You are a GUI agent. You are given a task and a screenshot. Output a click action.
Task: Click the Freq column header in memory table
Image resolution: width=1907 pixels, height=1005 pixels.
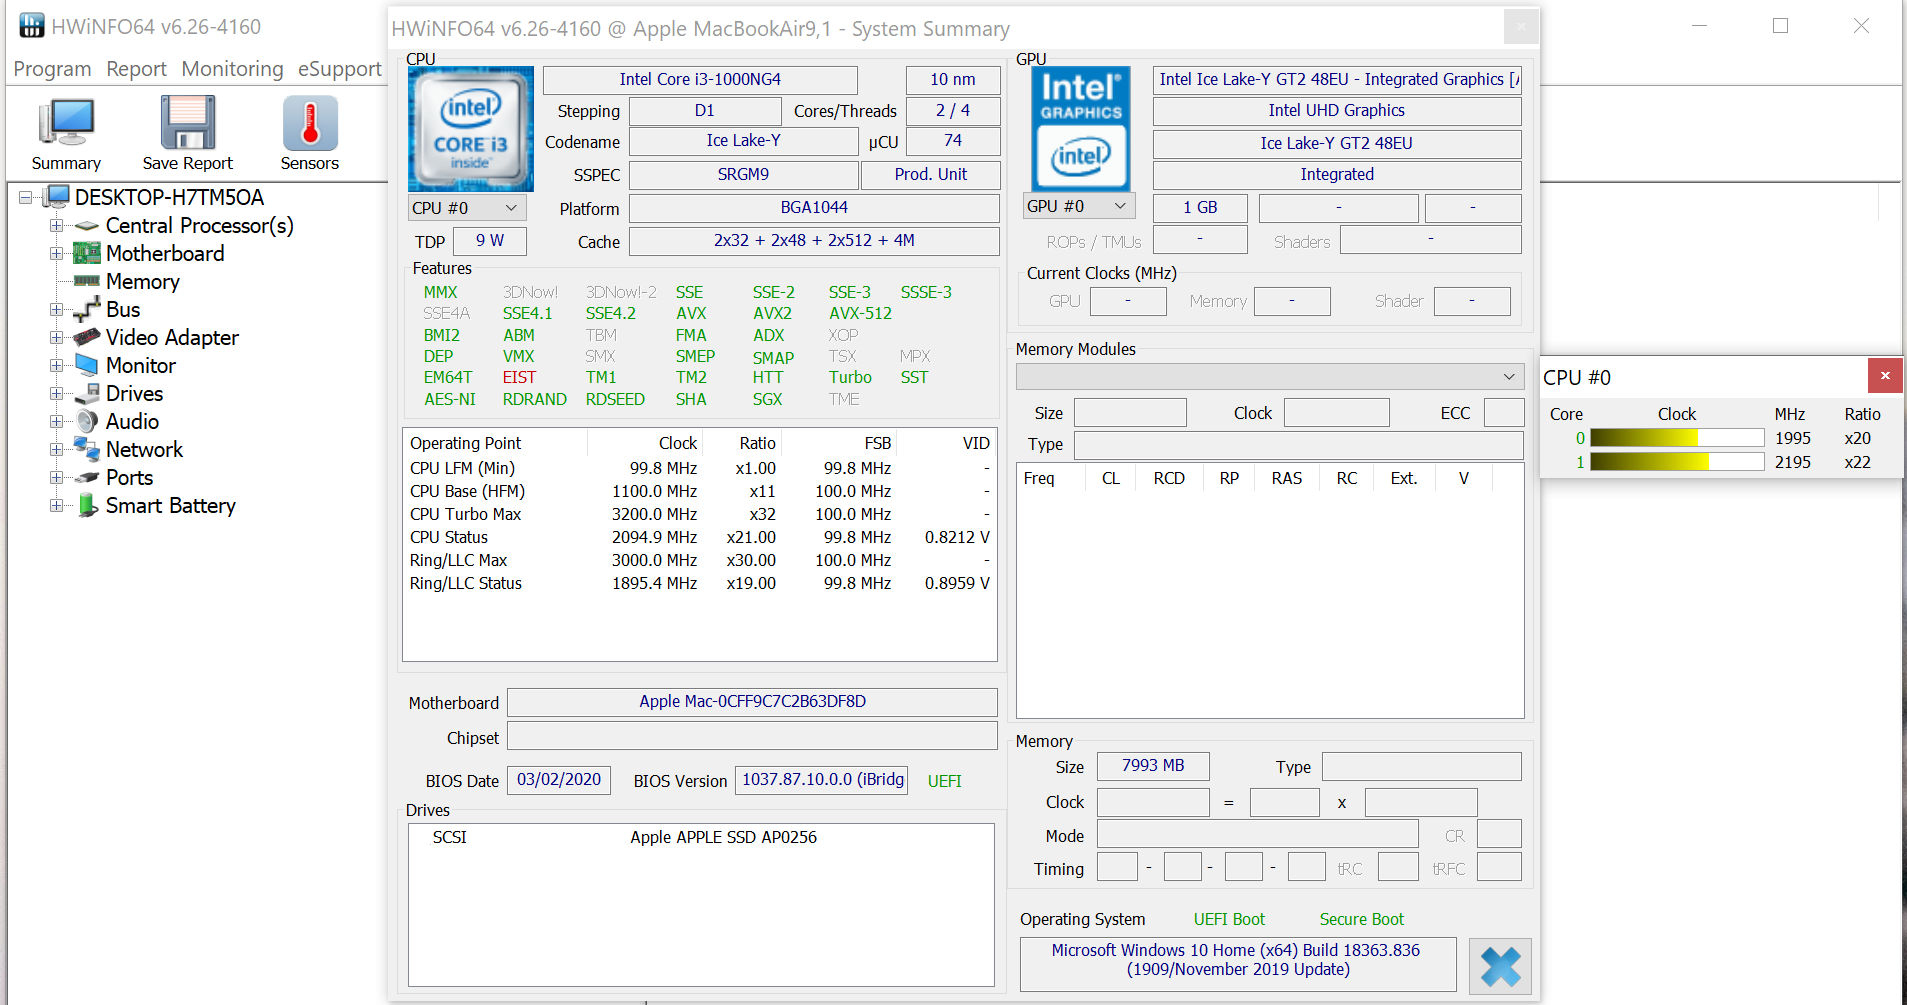coord(1039,478)
